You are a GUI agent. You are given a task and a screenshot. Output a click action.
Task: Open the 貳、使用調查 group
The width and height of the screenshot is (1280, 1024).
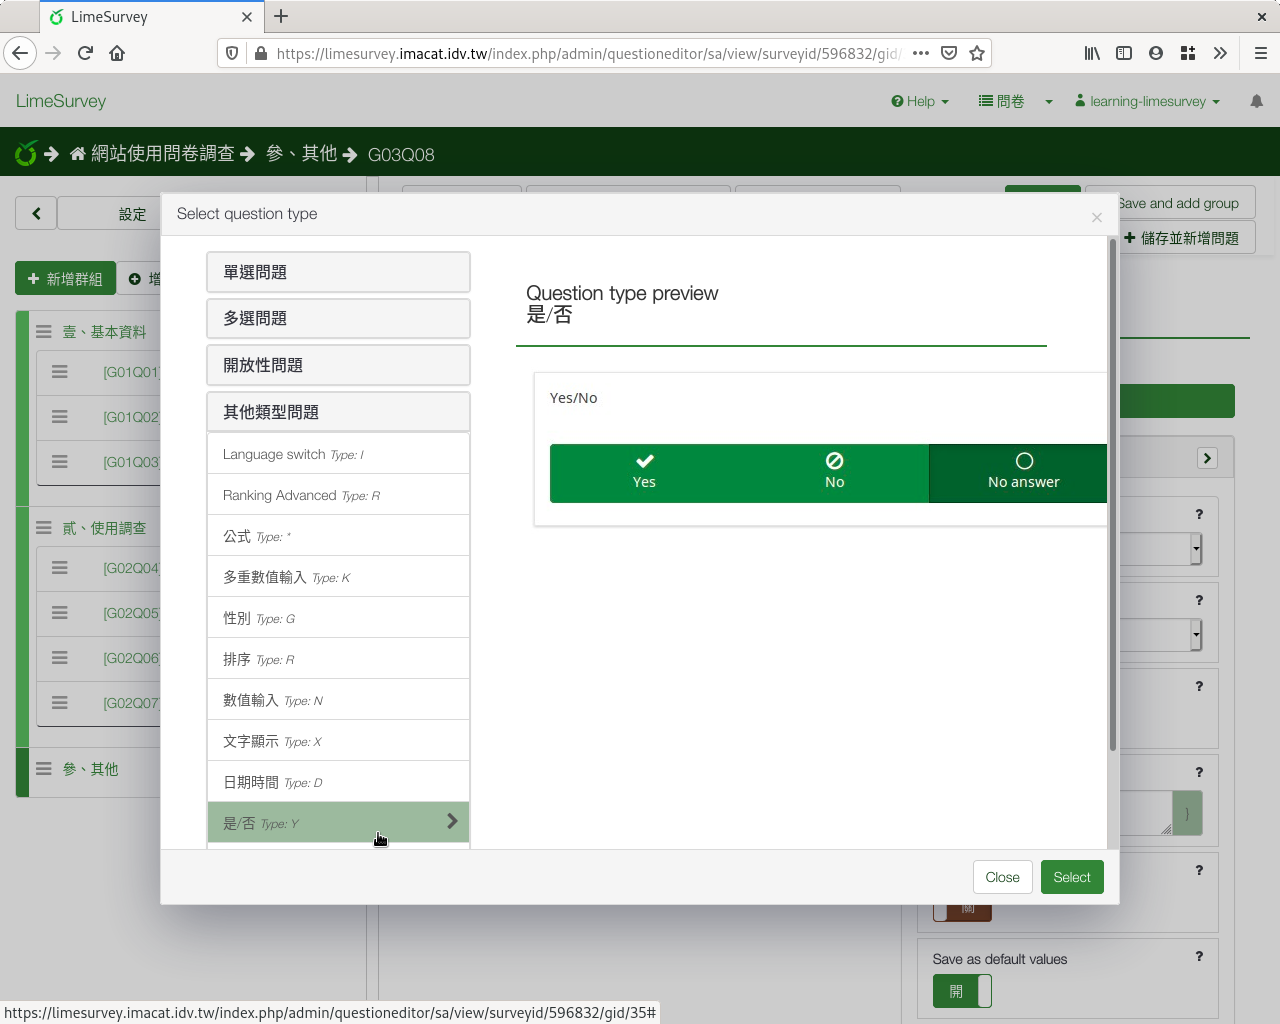click(104, 528)
